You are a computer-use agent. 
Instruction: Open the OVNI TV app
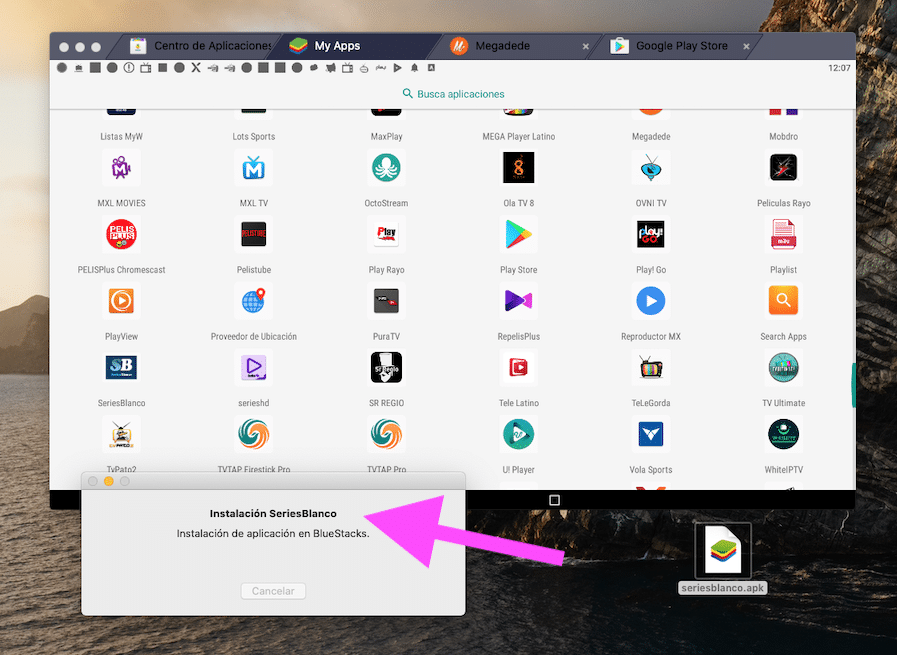pos(651,169)
